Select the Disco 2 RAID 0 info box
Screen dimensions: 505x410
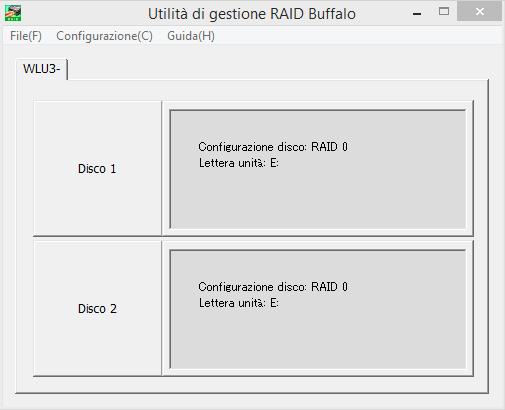pos(318,309)
